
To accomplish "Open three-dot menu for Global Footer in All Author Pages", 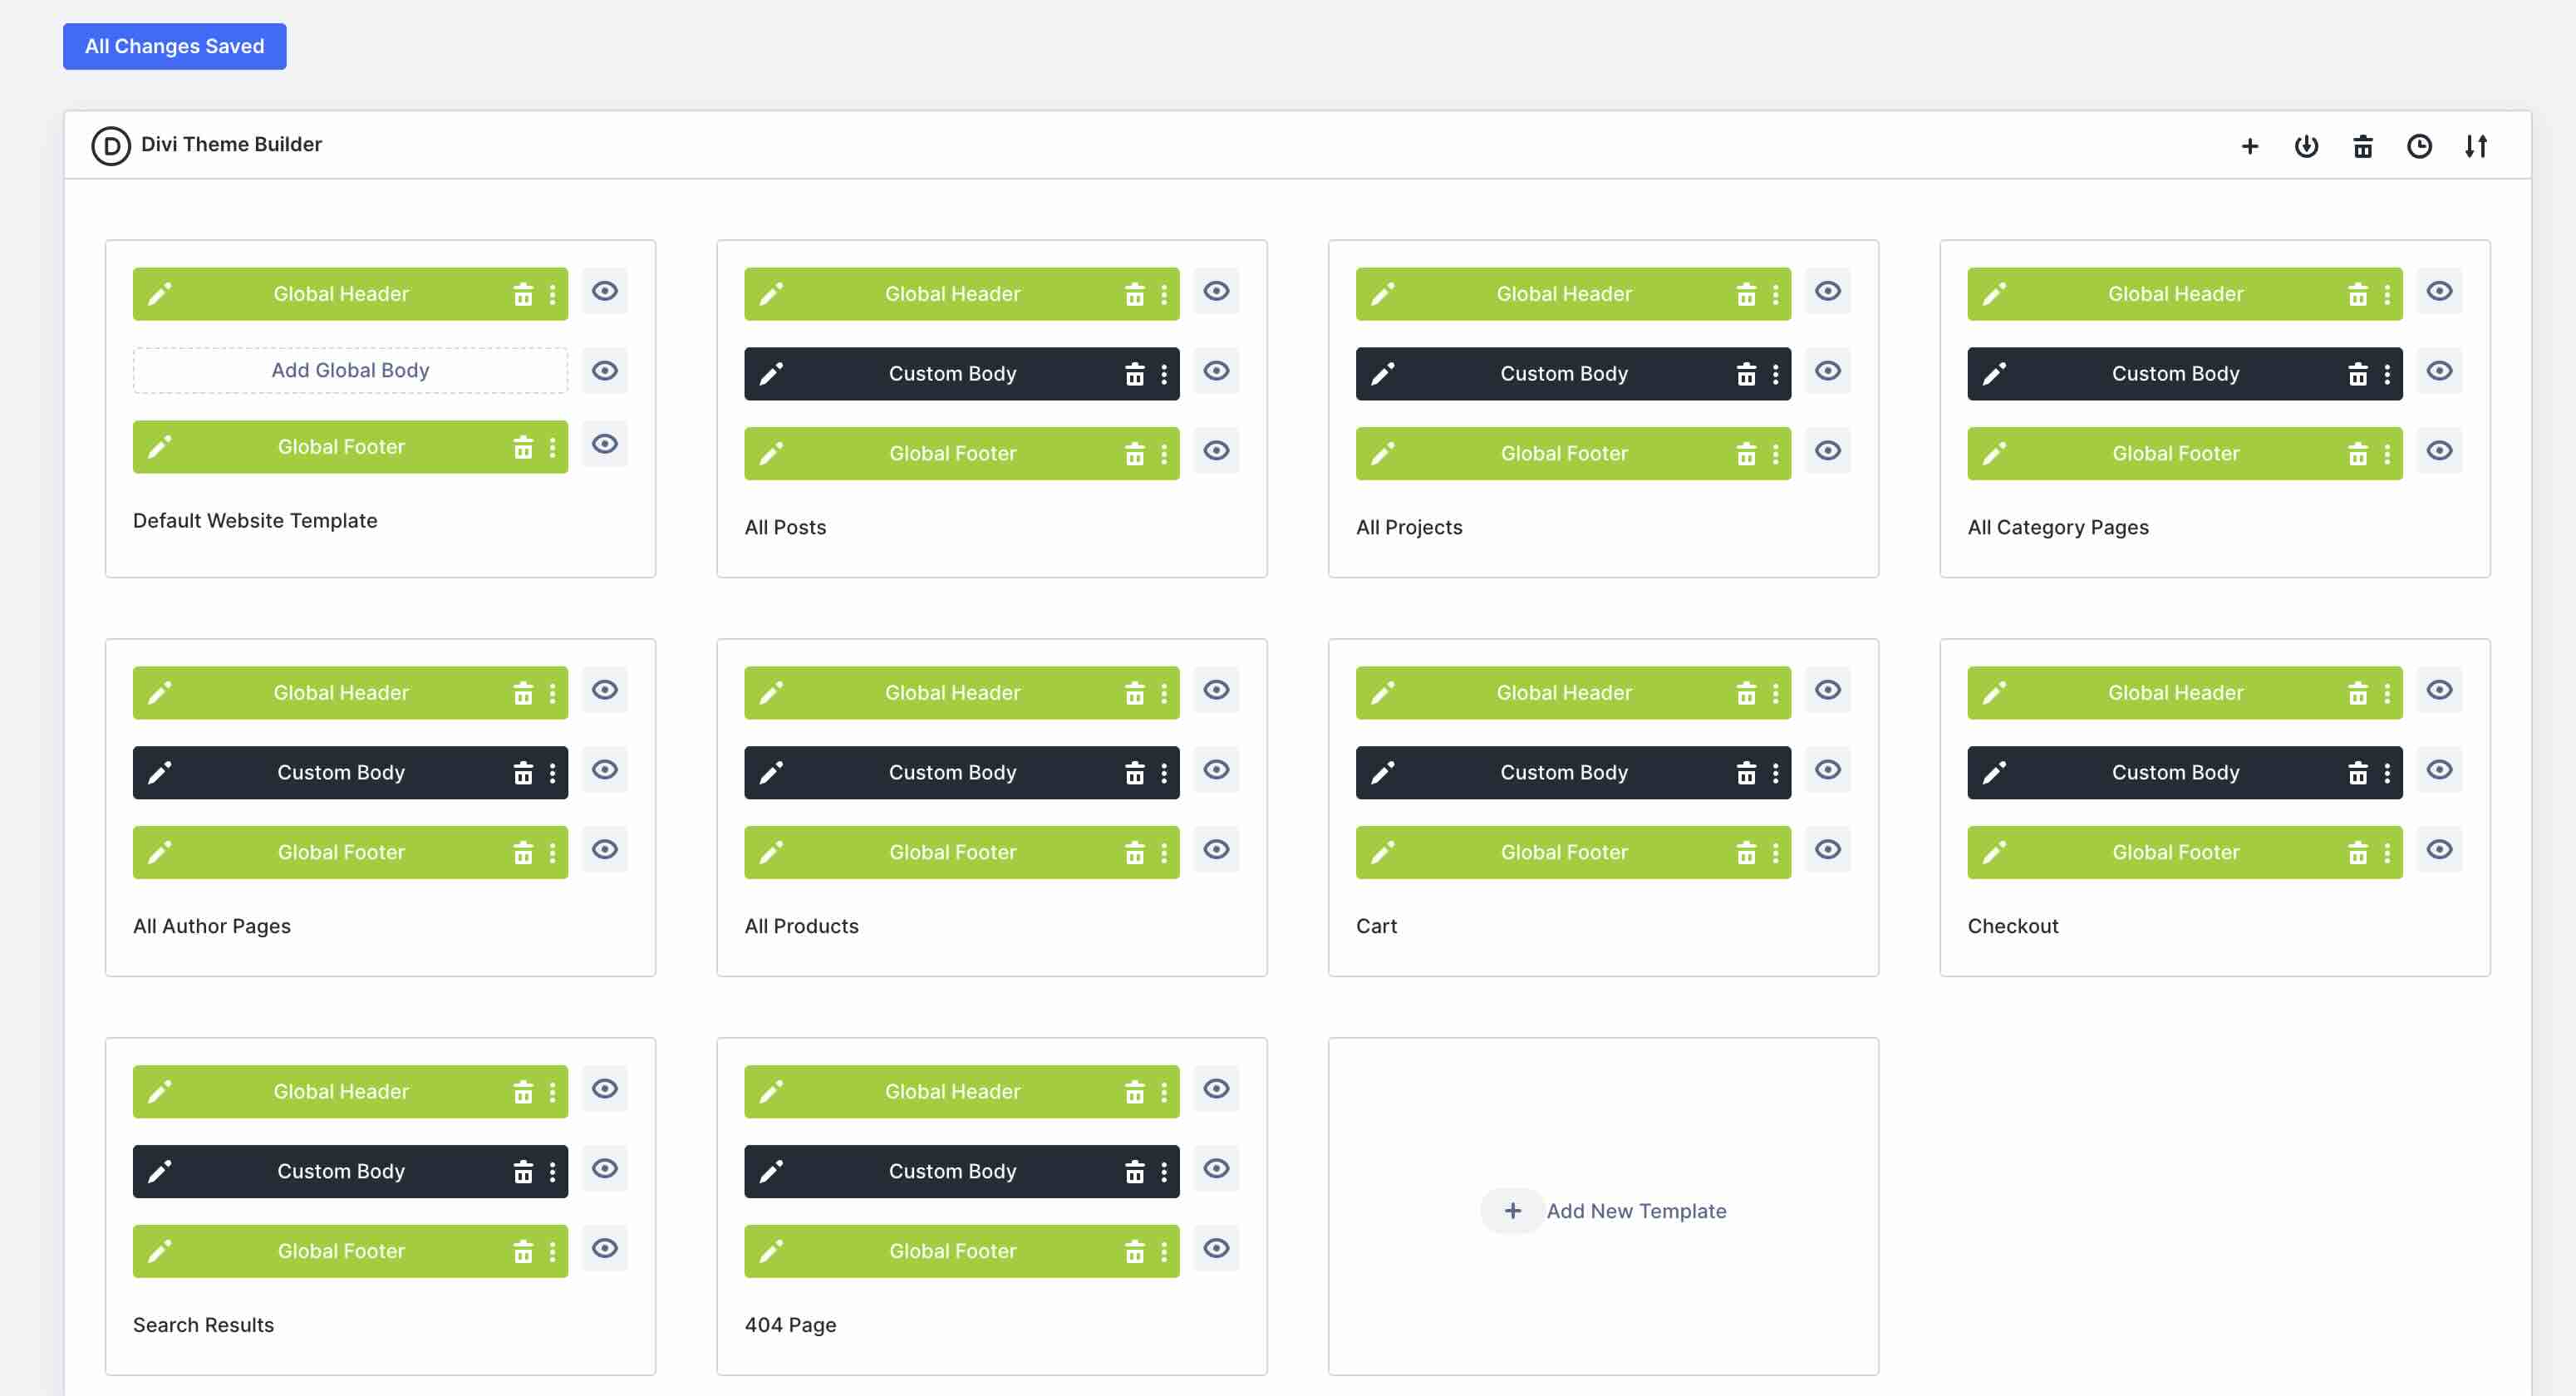I will click(553, 852).
